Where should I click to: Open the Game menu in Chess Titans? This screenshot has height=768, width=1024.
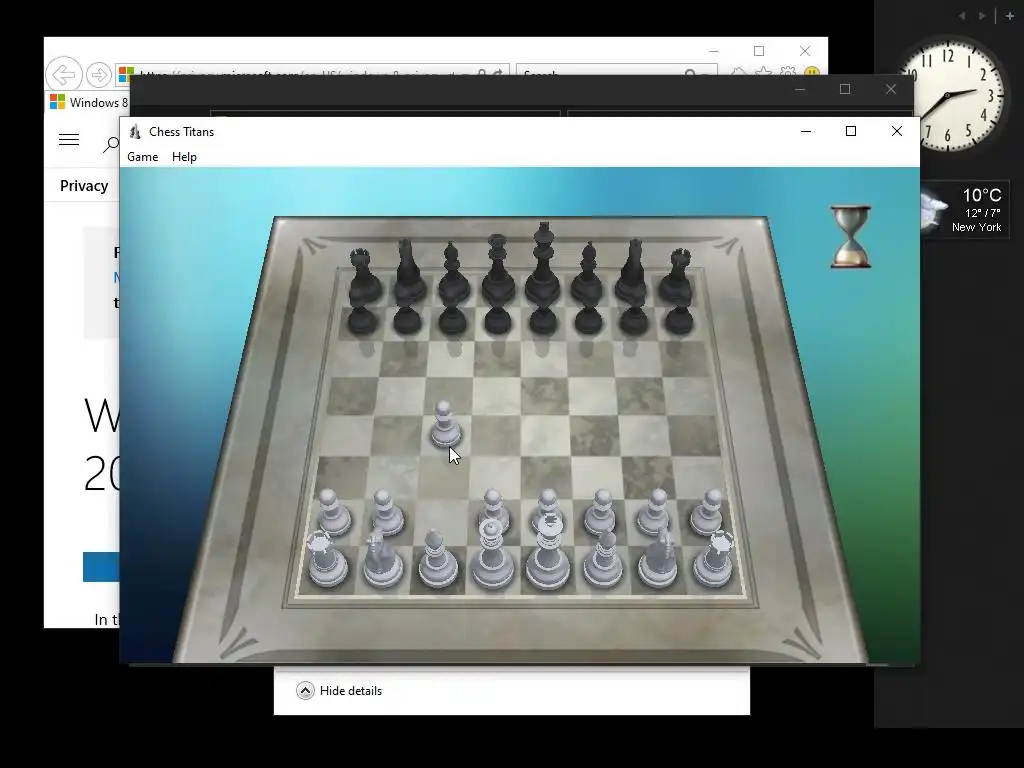pos(142,157)
